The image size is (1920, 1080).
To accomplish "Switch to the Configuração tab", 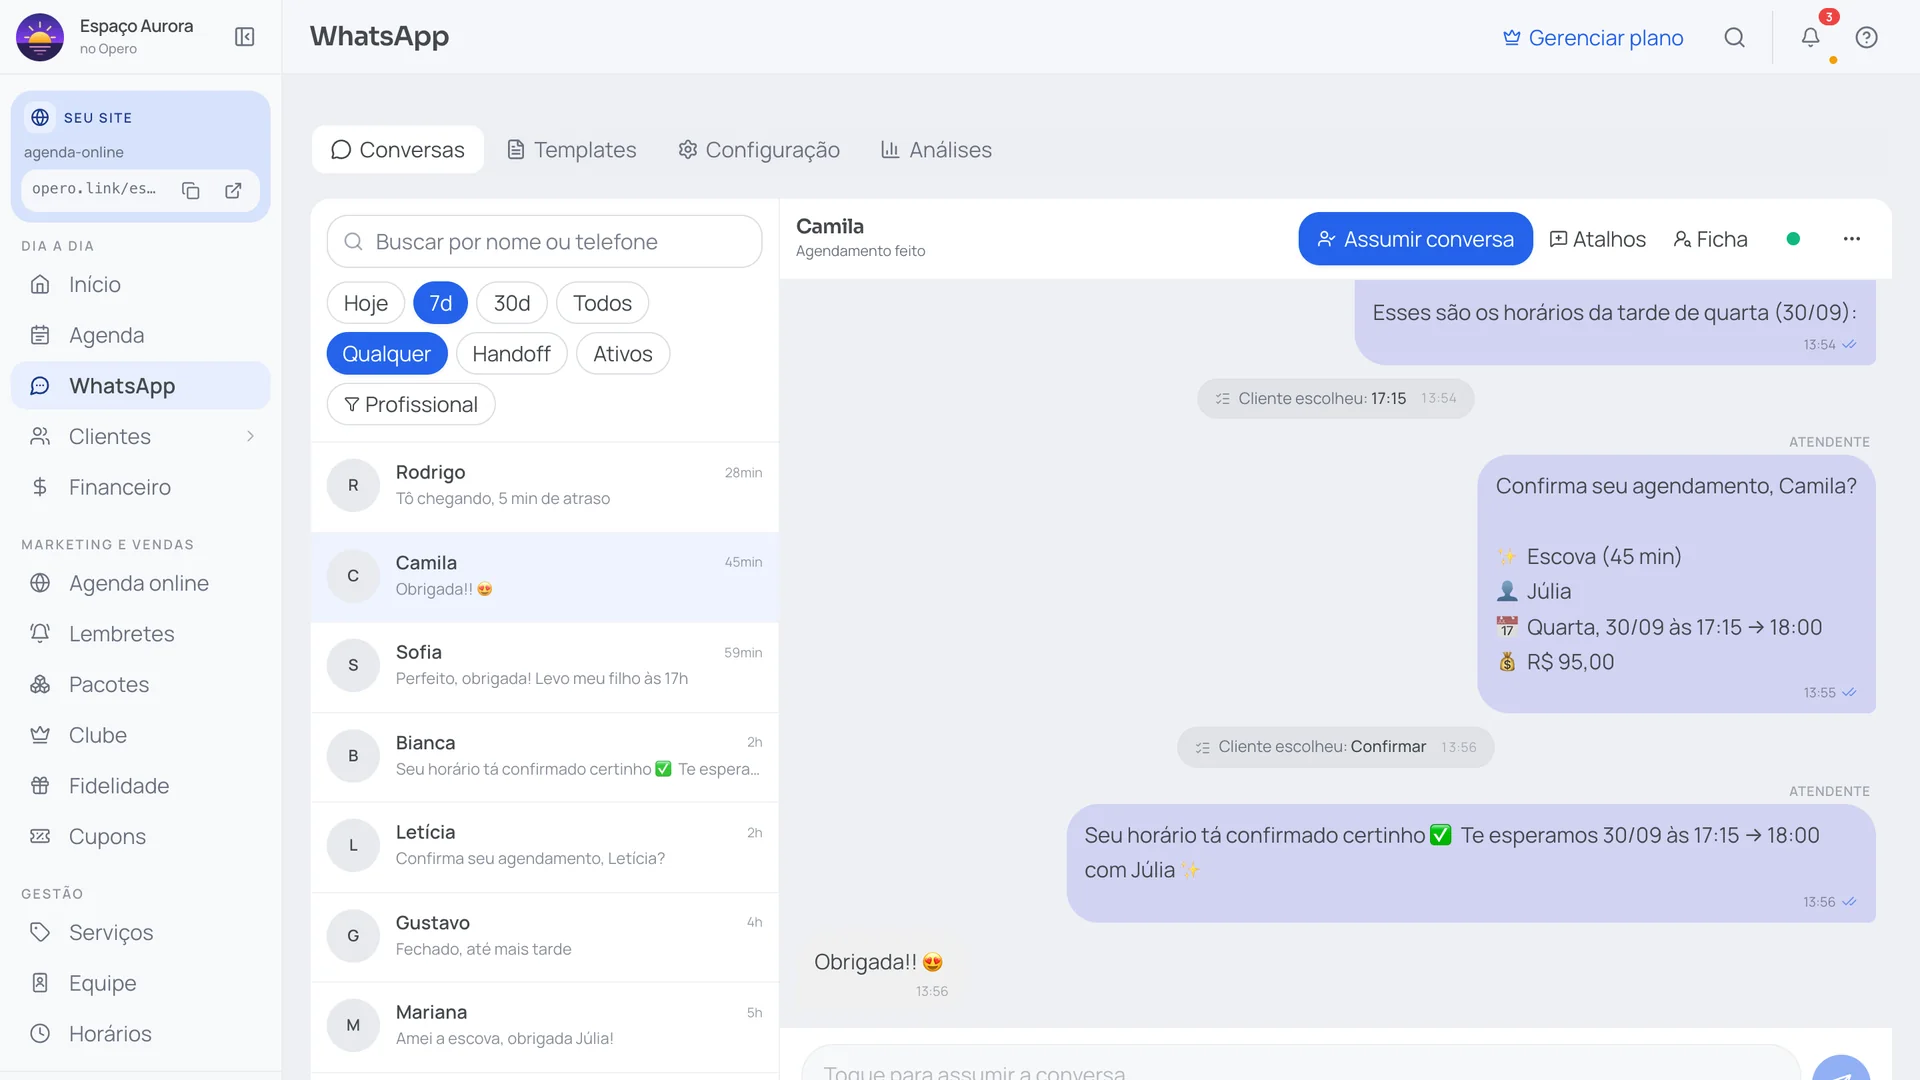I will (759, 150).
